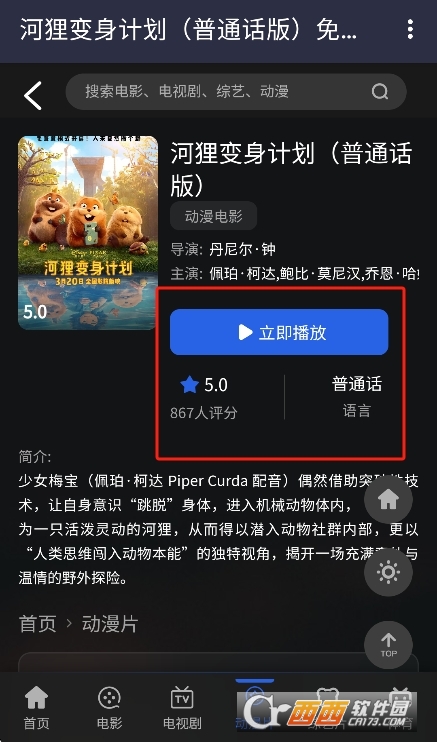
Task: Switch to 电视剧 bottom tab
Action: click(182, 708)
